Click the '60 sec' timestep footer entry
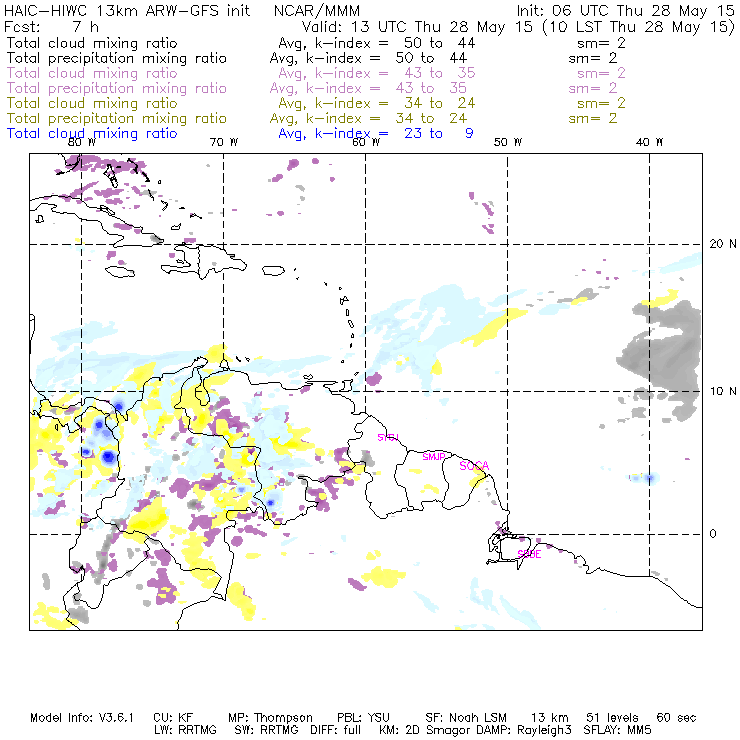This screenshot has height=740, width=740. (676, 718)
